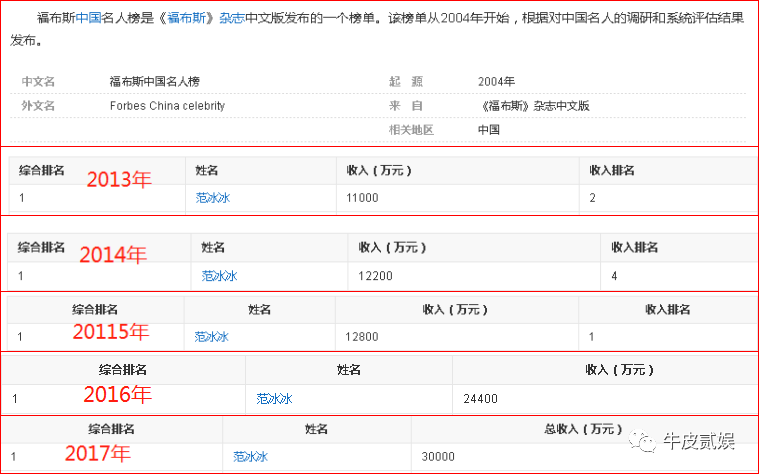Click income rank value 2 in first table

[x=592, y=198]
